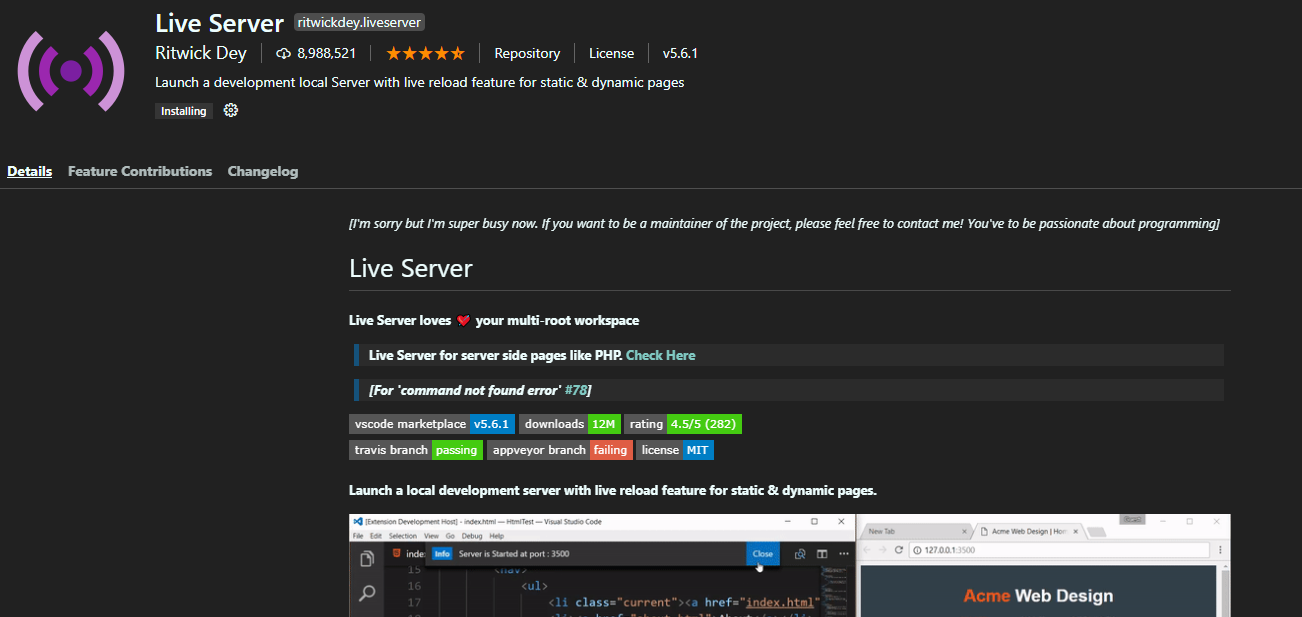Click the rating 4.5/5 (282) badge
This screenshot has width=1302, height=617.
click(x=683, y=424)
